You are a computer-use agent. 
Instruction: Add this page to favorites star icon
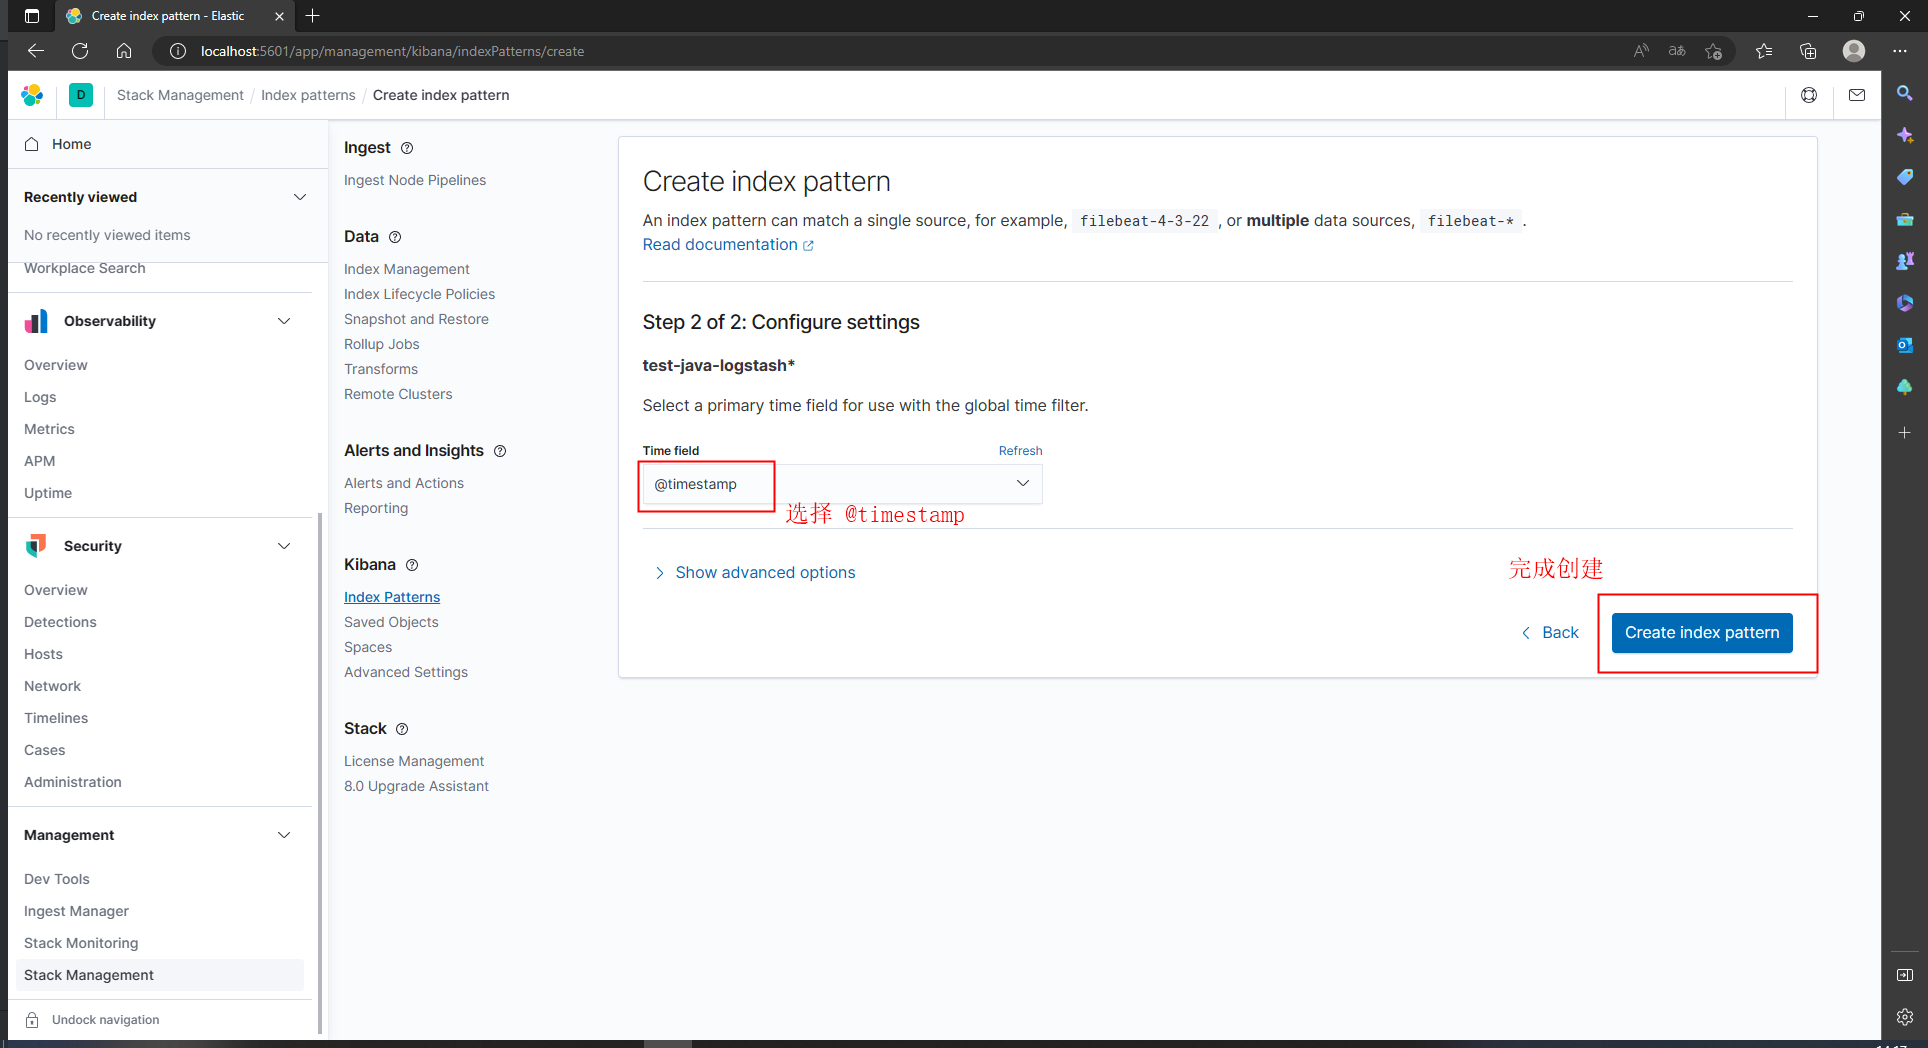(x=1714, y=51)
